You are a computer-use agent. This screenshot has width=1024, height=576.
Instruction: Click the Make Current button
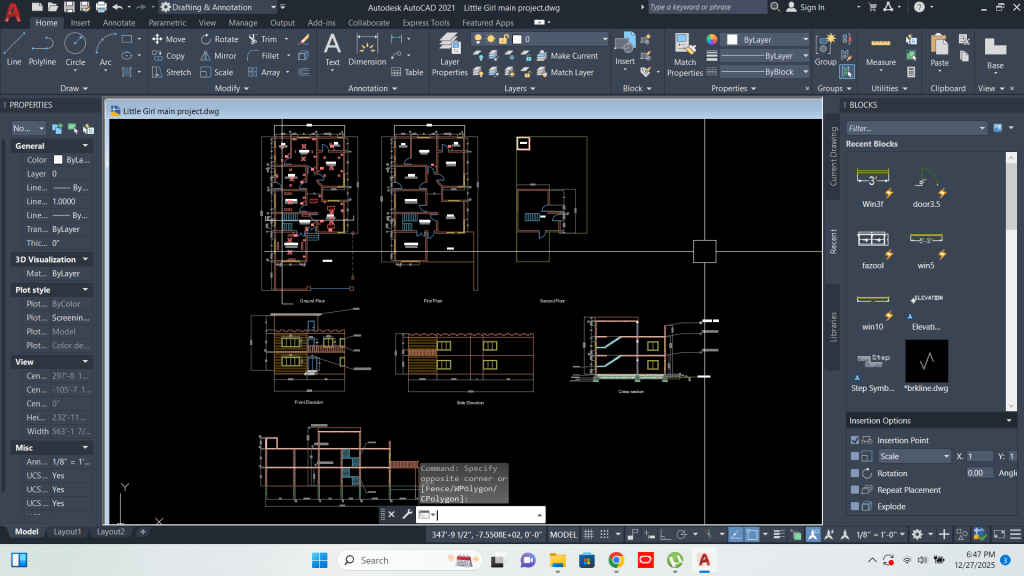[570, 56]
